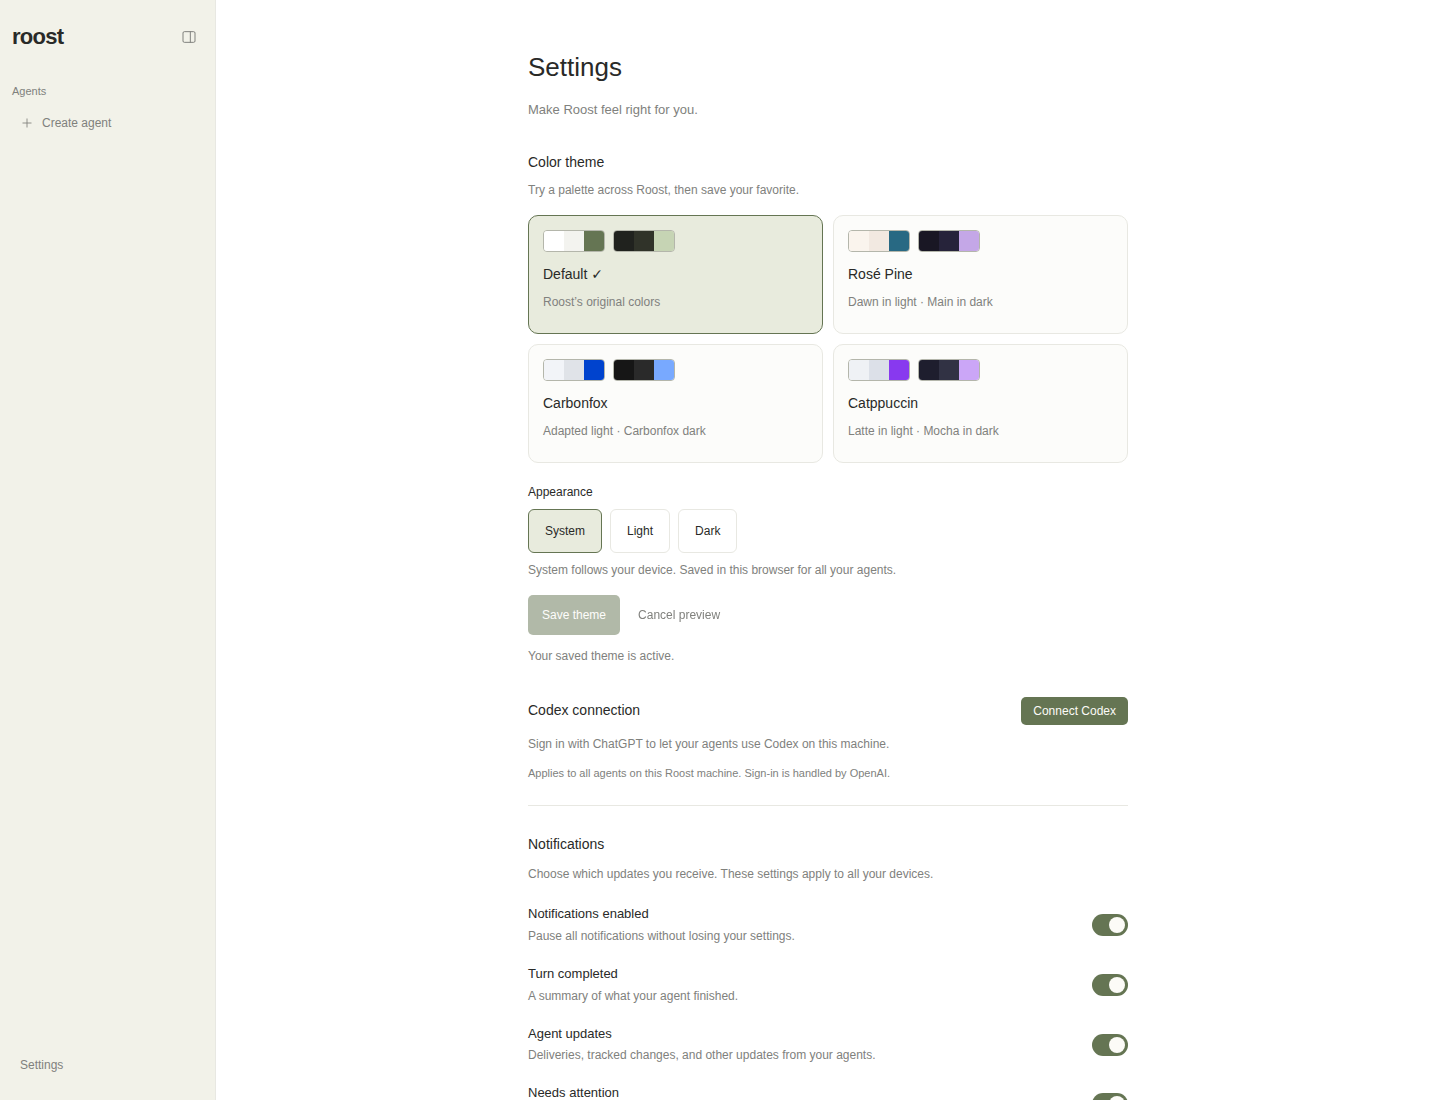Viewport: 1440px width, 1100px height.
Task: Click the Create agent label
Action: coord(77,123)
